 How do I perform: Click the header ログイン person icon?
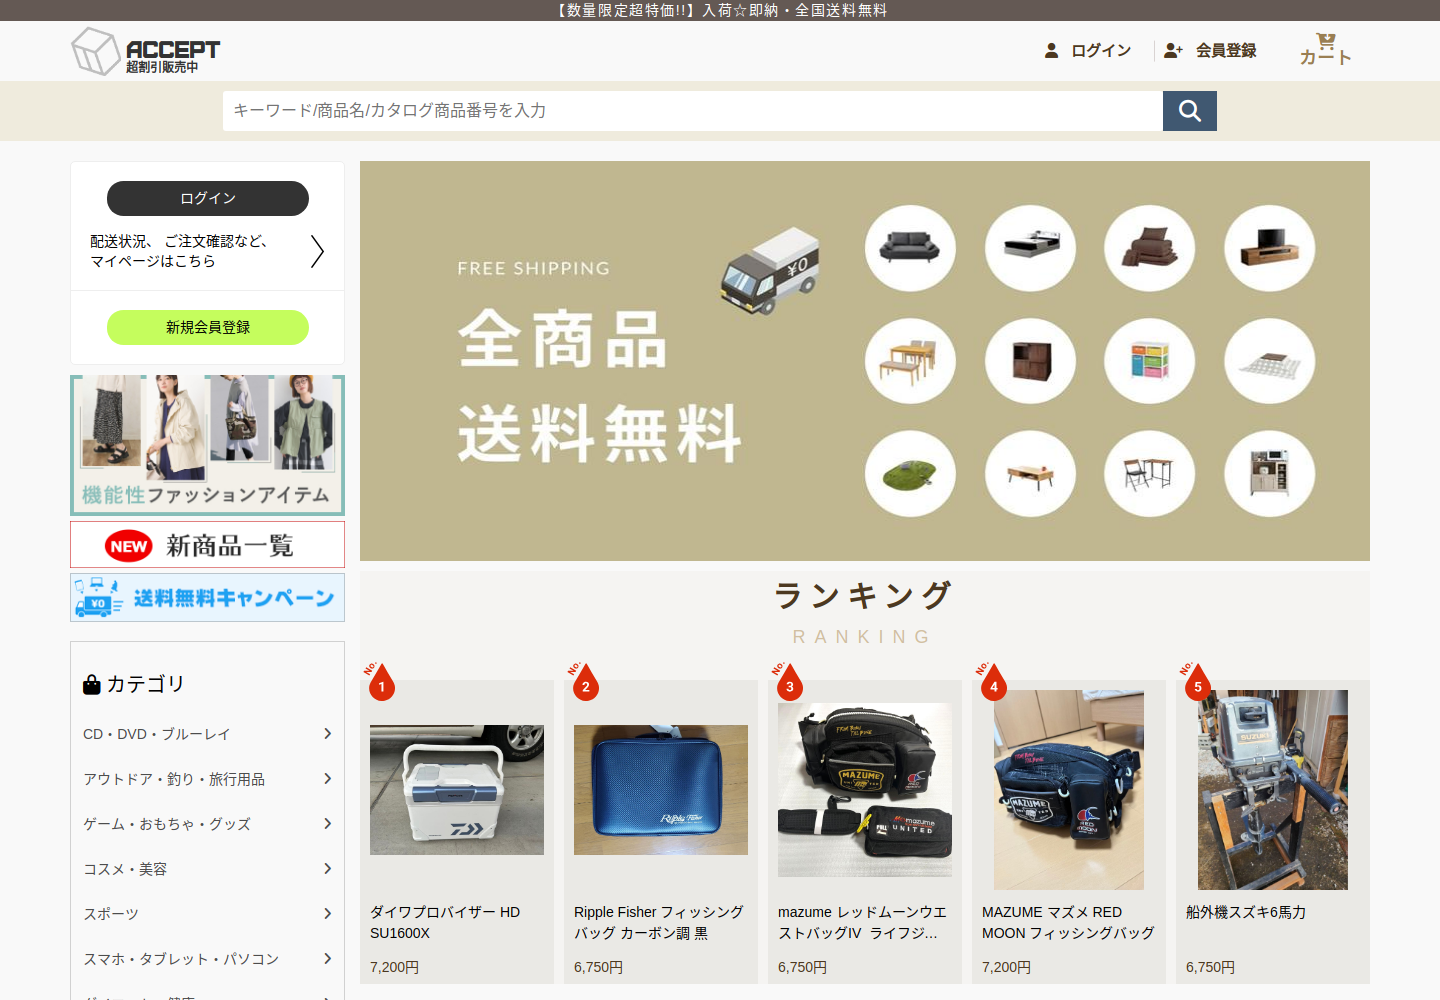[x=1051, y=50]
